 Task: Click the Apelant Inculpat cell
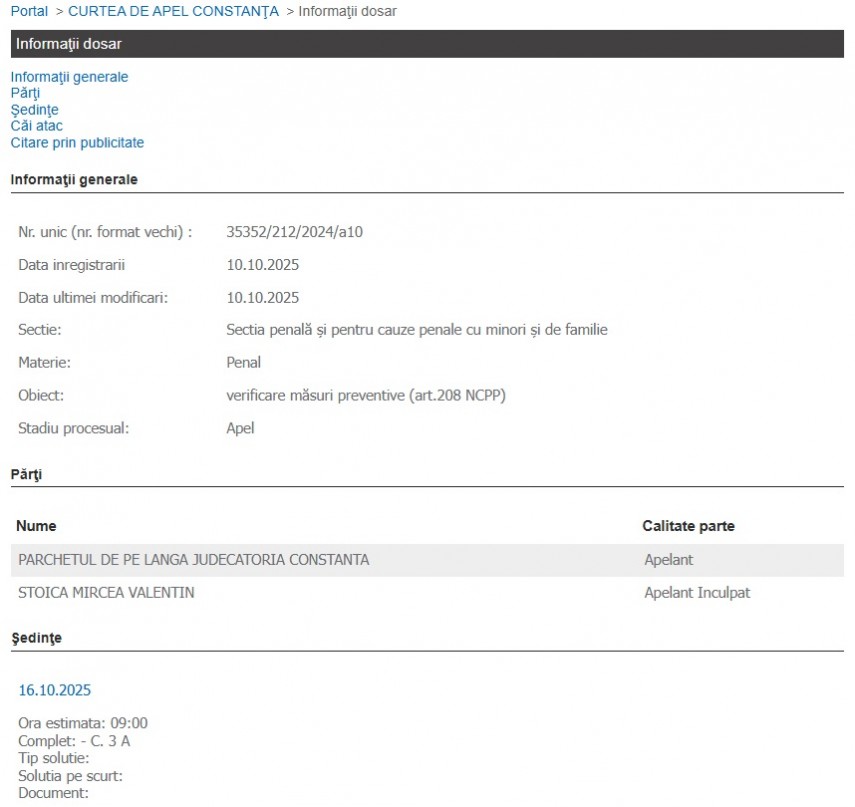[x=696, y=593]
